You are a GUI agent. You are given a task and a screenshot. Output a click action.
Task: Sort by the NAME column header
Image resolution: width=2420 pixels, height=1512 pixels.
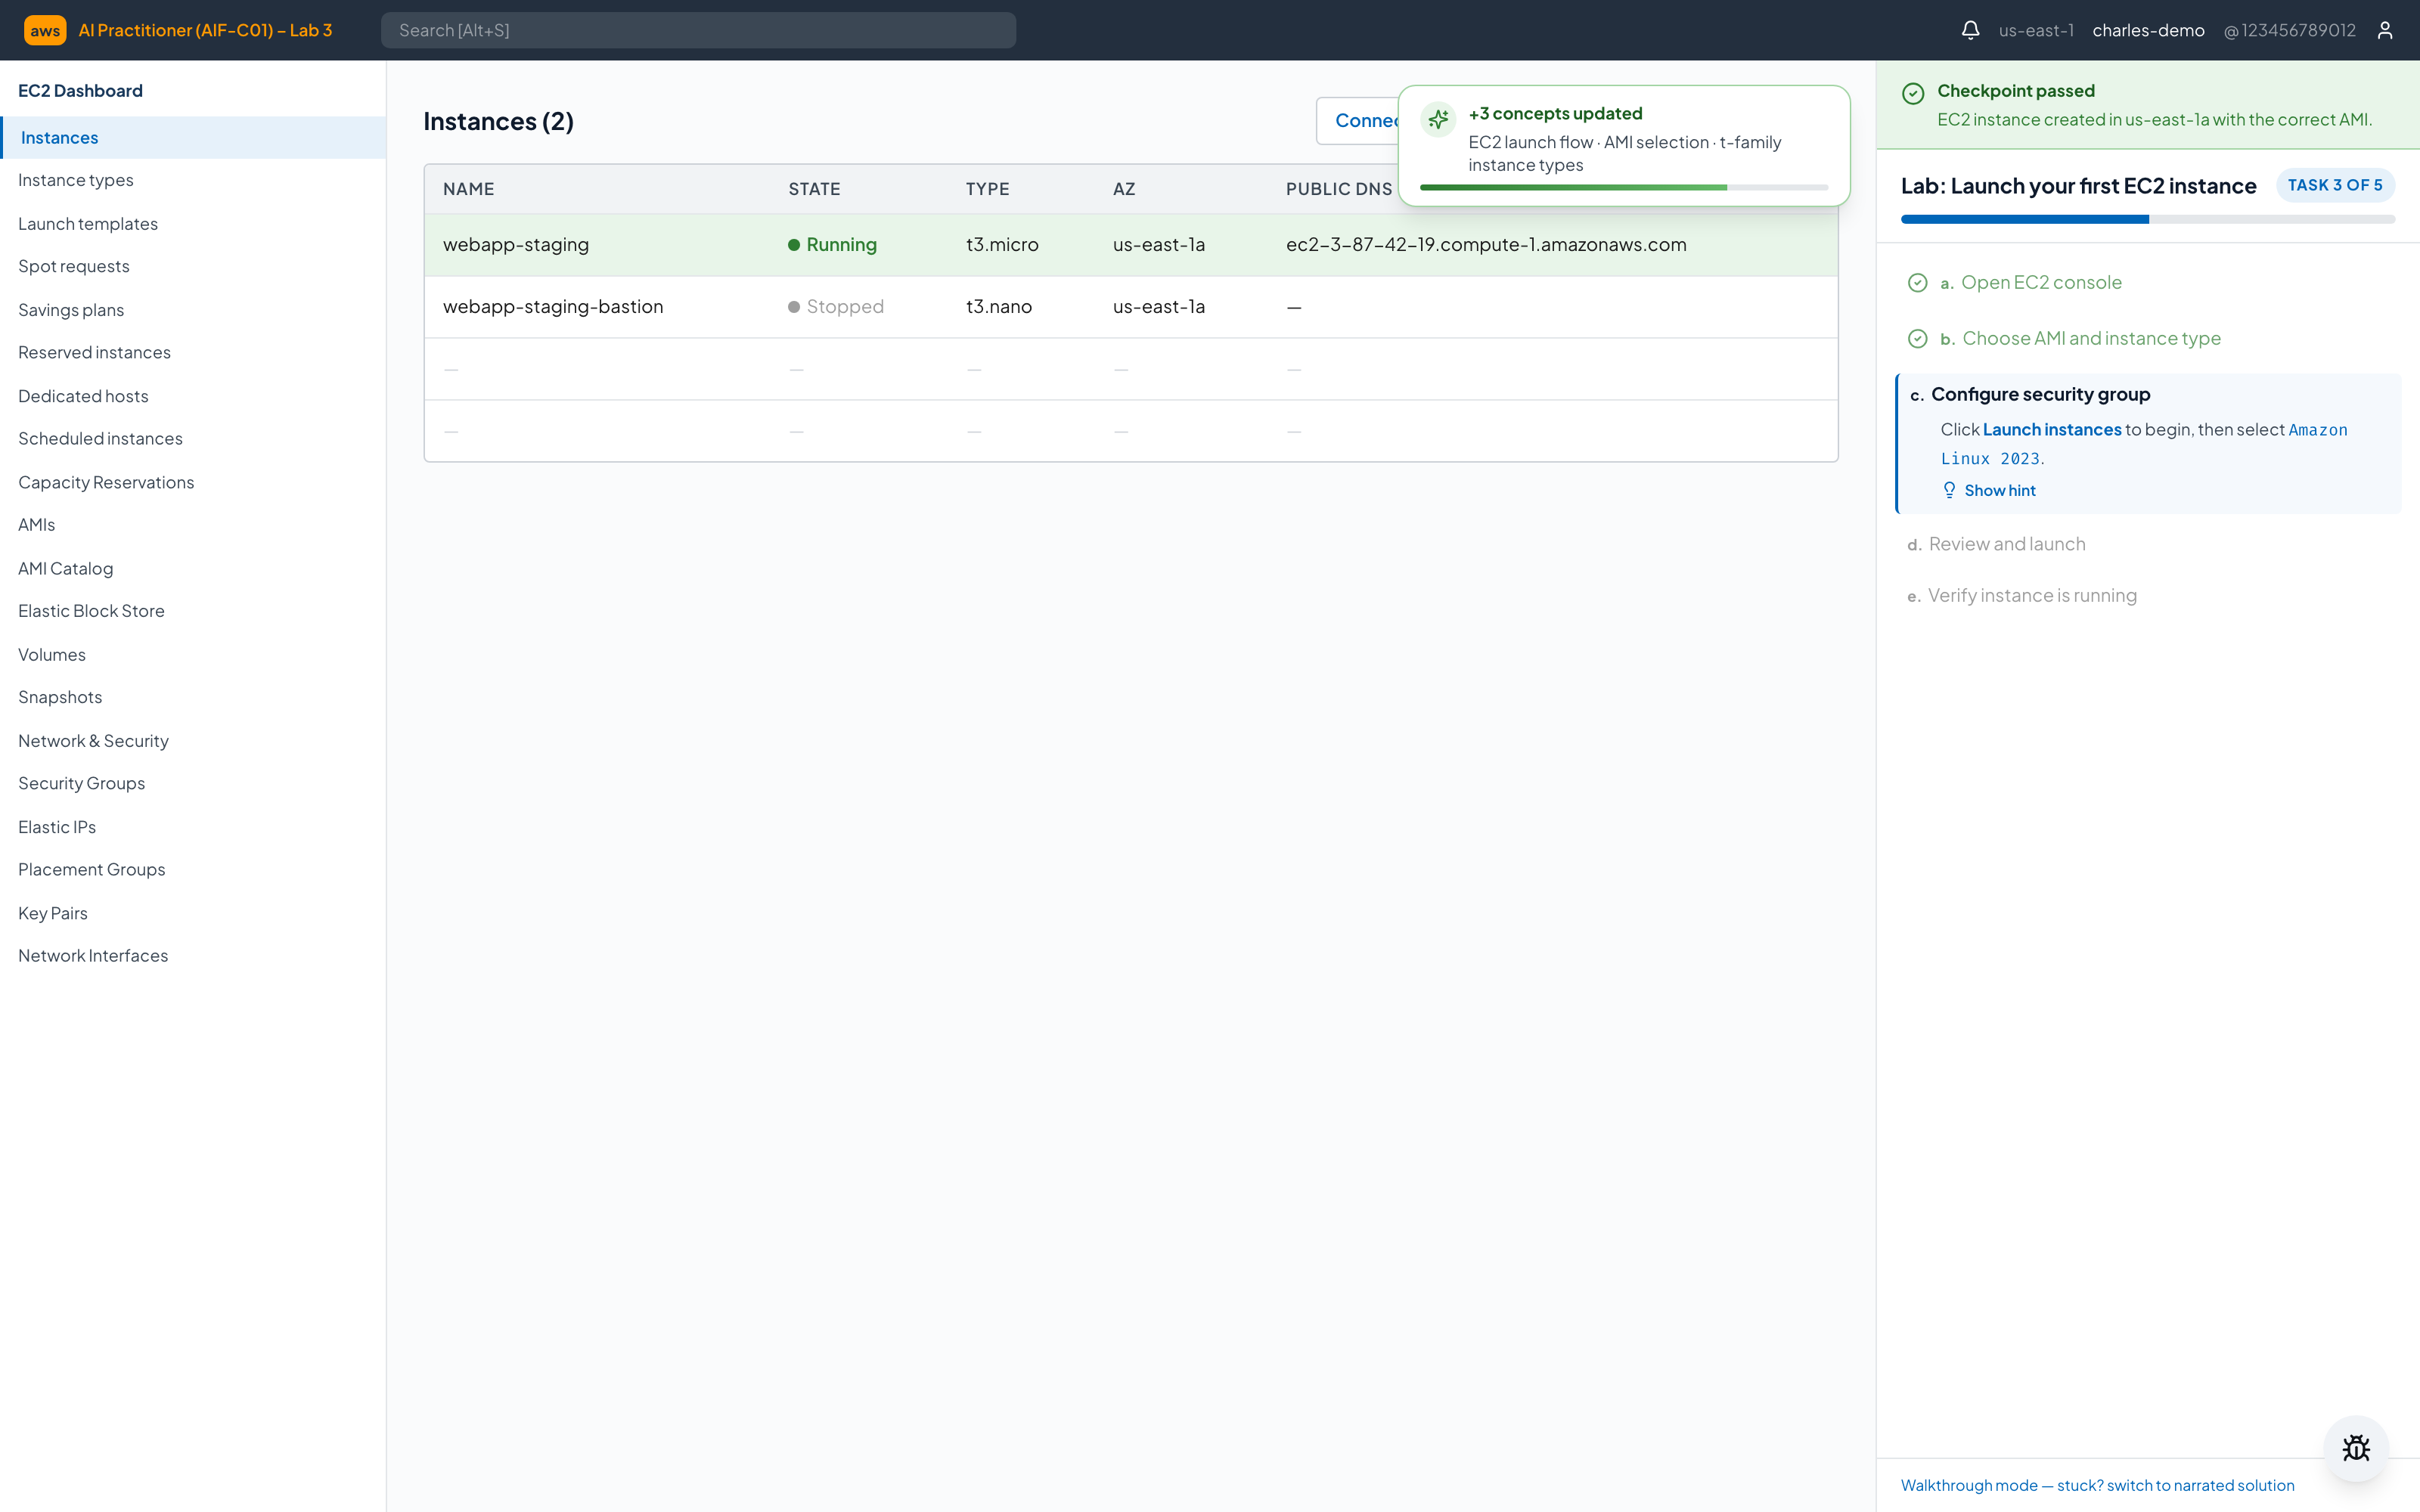468,189
